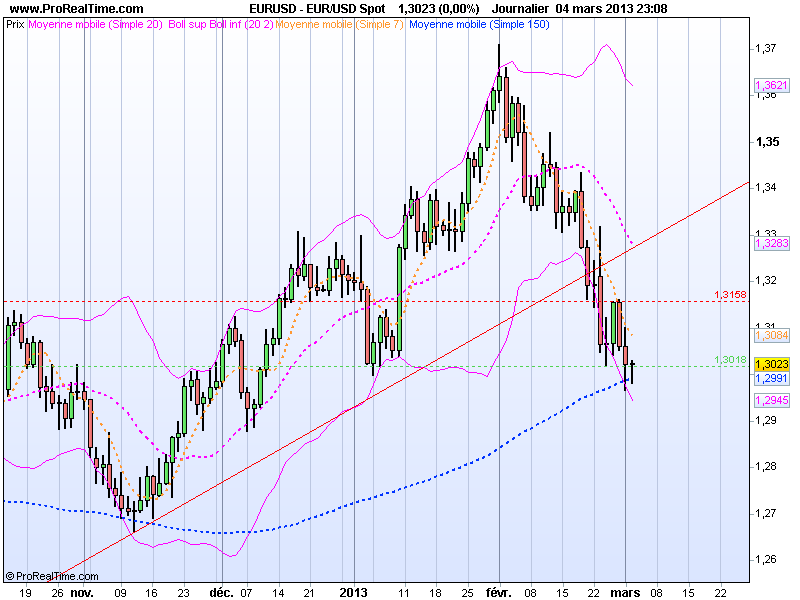Click the red 1,3158 resistance level label
Image resolution: width=800 pixels, height=600 pixels.
tap(730, 294)
